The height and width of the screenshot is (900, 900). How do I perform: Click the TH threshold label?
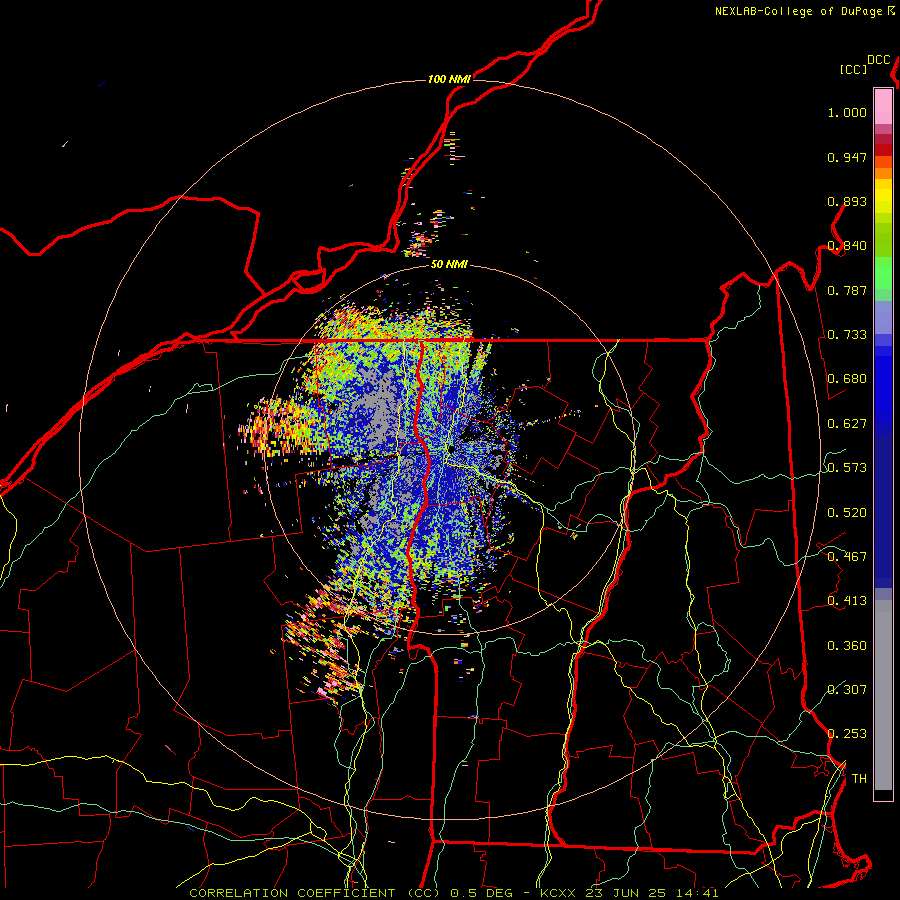tap(859, 779)
